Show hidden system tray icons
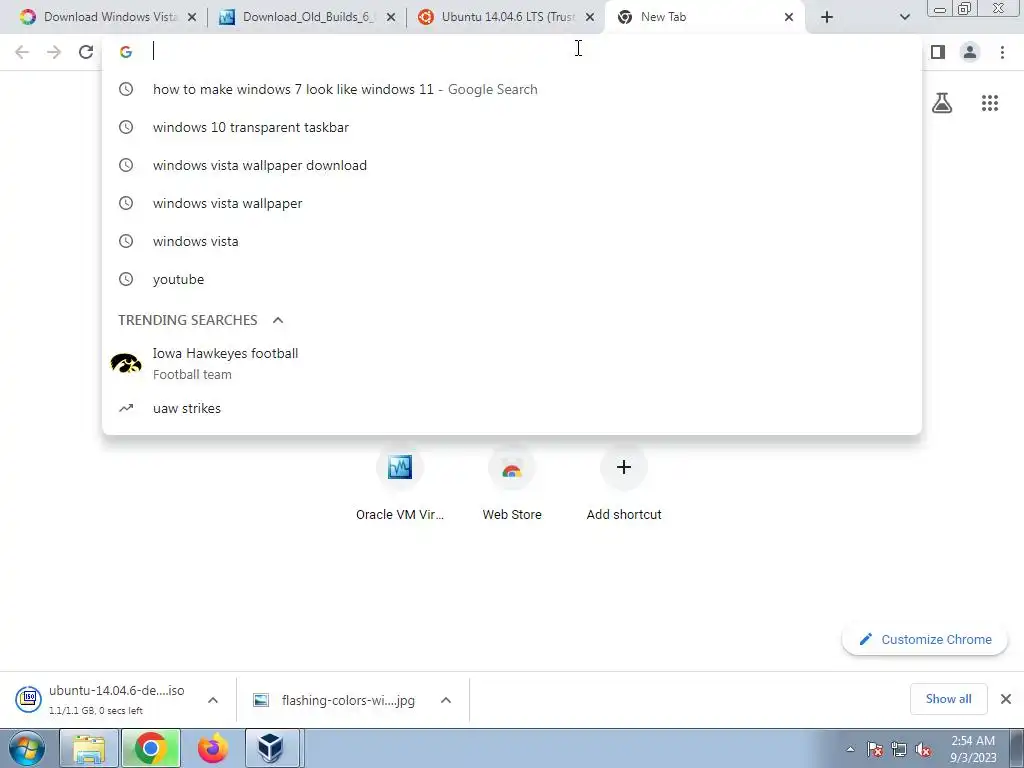Screen dimensions: 1024x768 [850, 749]
